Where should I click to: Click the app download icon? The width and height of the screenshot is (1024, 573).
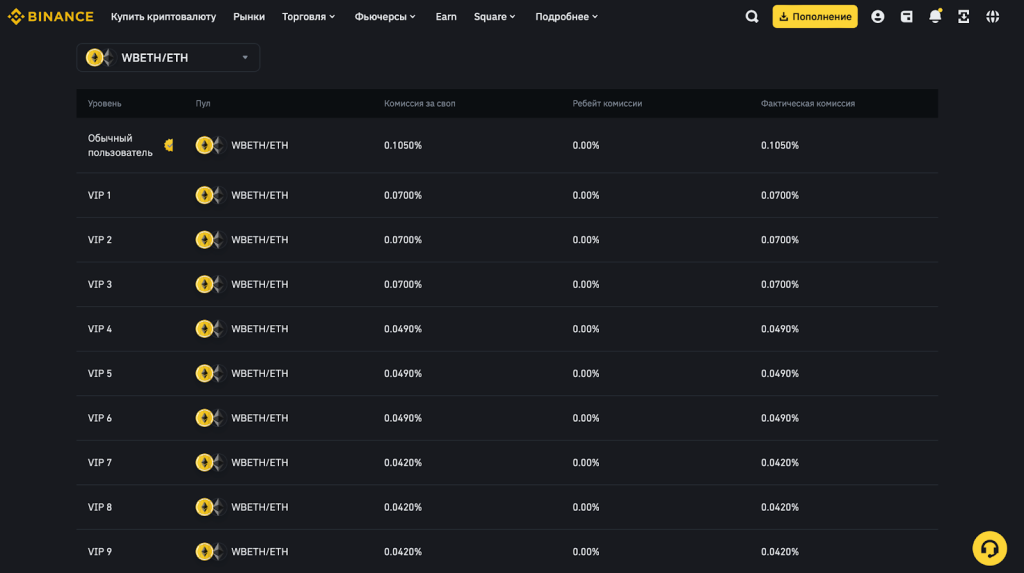(963, 17)
